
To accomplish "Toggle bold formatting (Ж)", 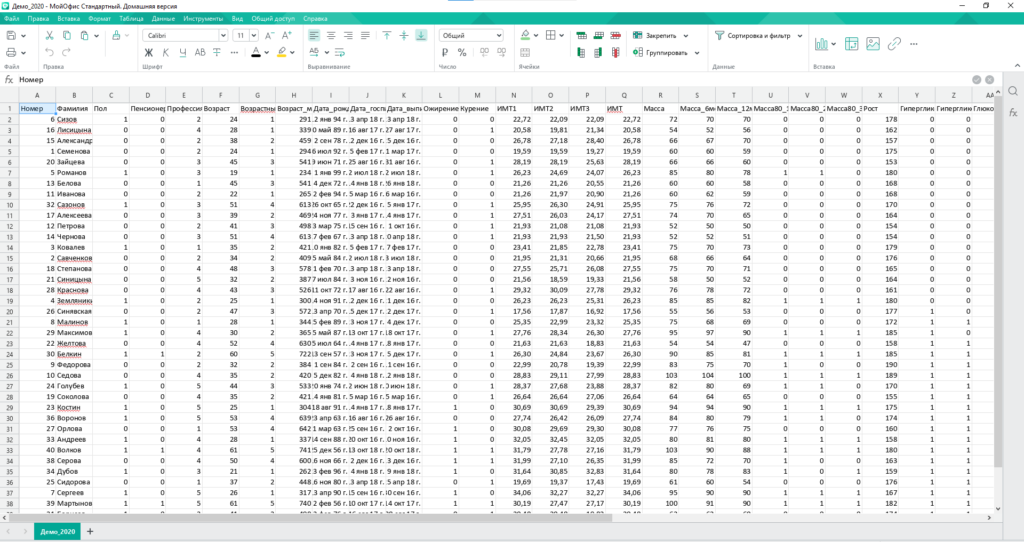I will [149, 52].
